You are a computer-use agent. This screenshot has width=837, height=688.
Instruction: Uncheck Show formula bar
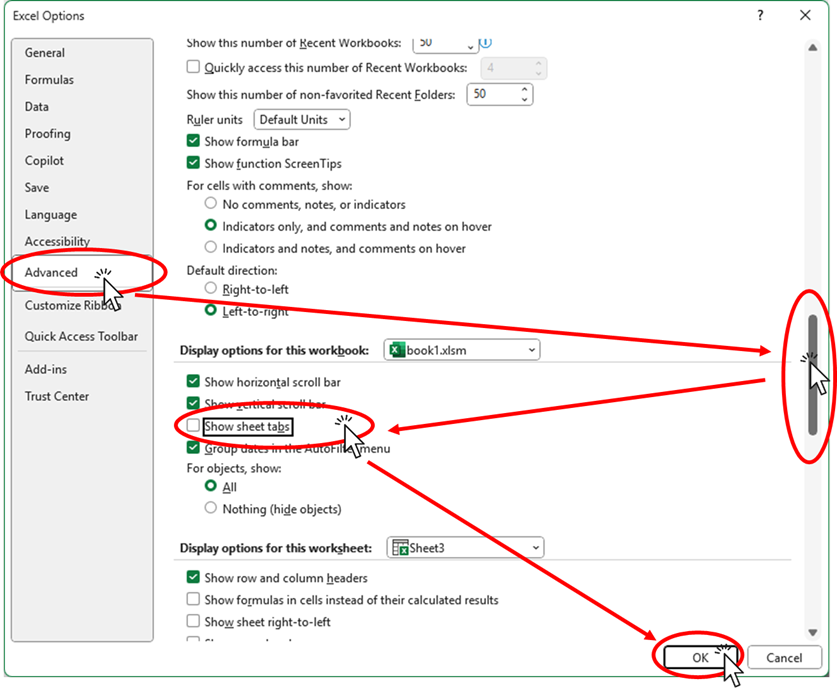click(x=193, y=141)
